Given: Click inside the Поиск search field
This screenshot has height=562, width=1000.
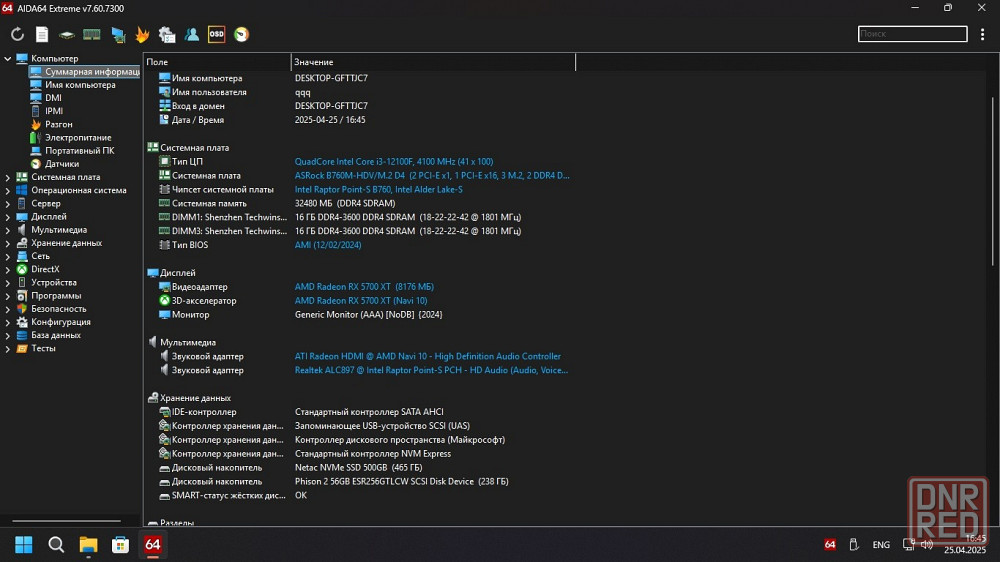Looking at the screenshot, I should [912, 34].
